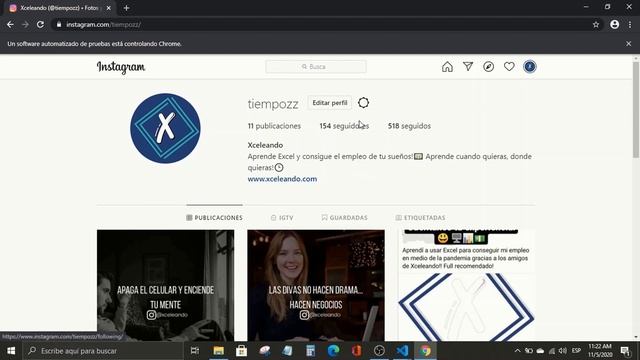Click browser back arrow
The image size is (640, 360).
[10, 24]
